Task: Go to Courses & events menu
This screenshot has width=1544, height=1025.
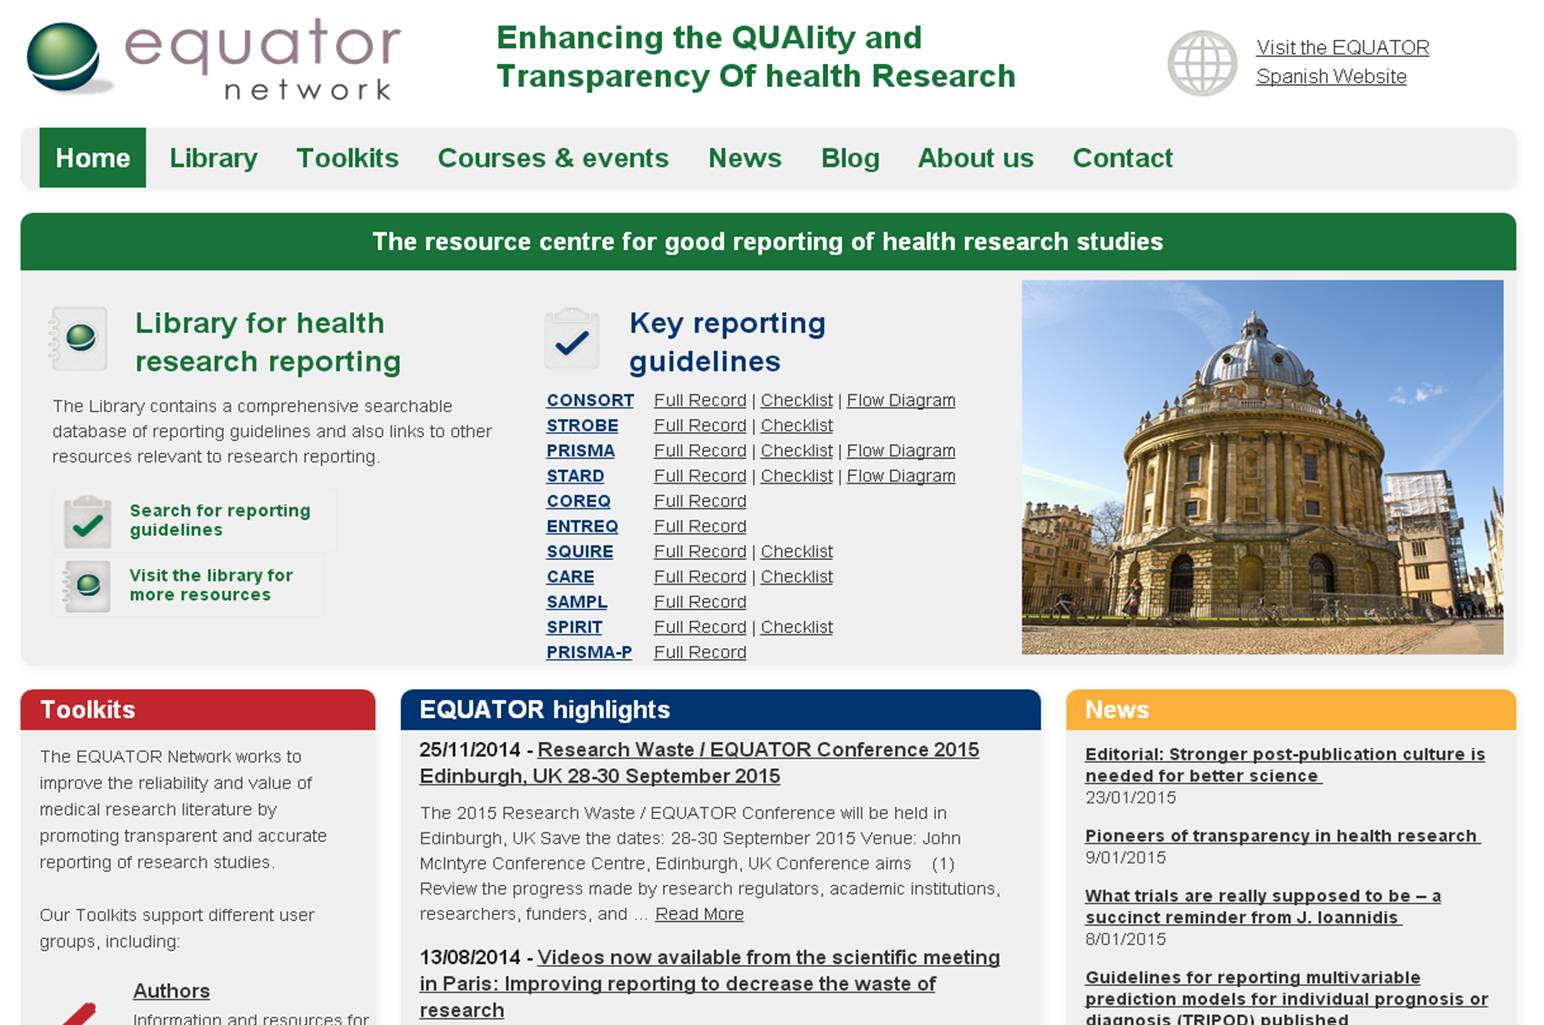Action: tap(552, 158)
